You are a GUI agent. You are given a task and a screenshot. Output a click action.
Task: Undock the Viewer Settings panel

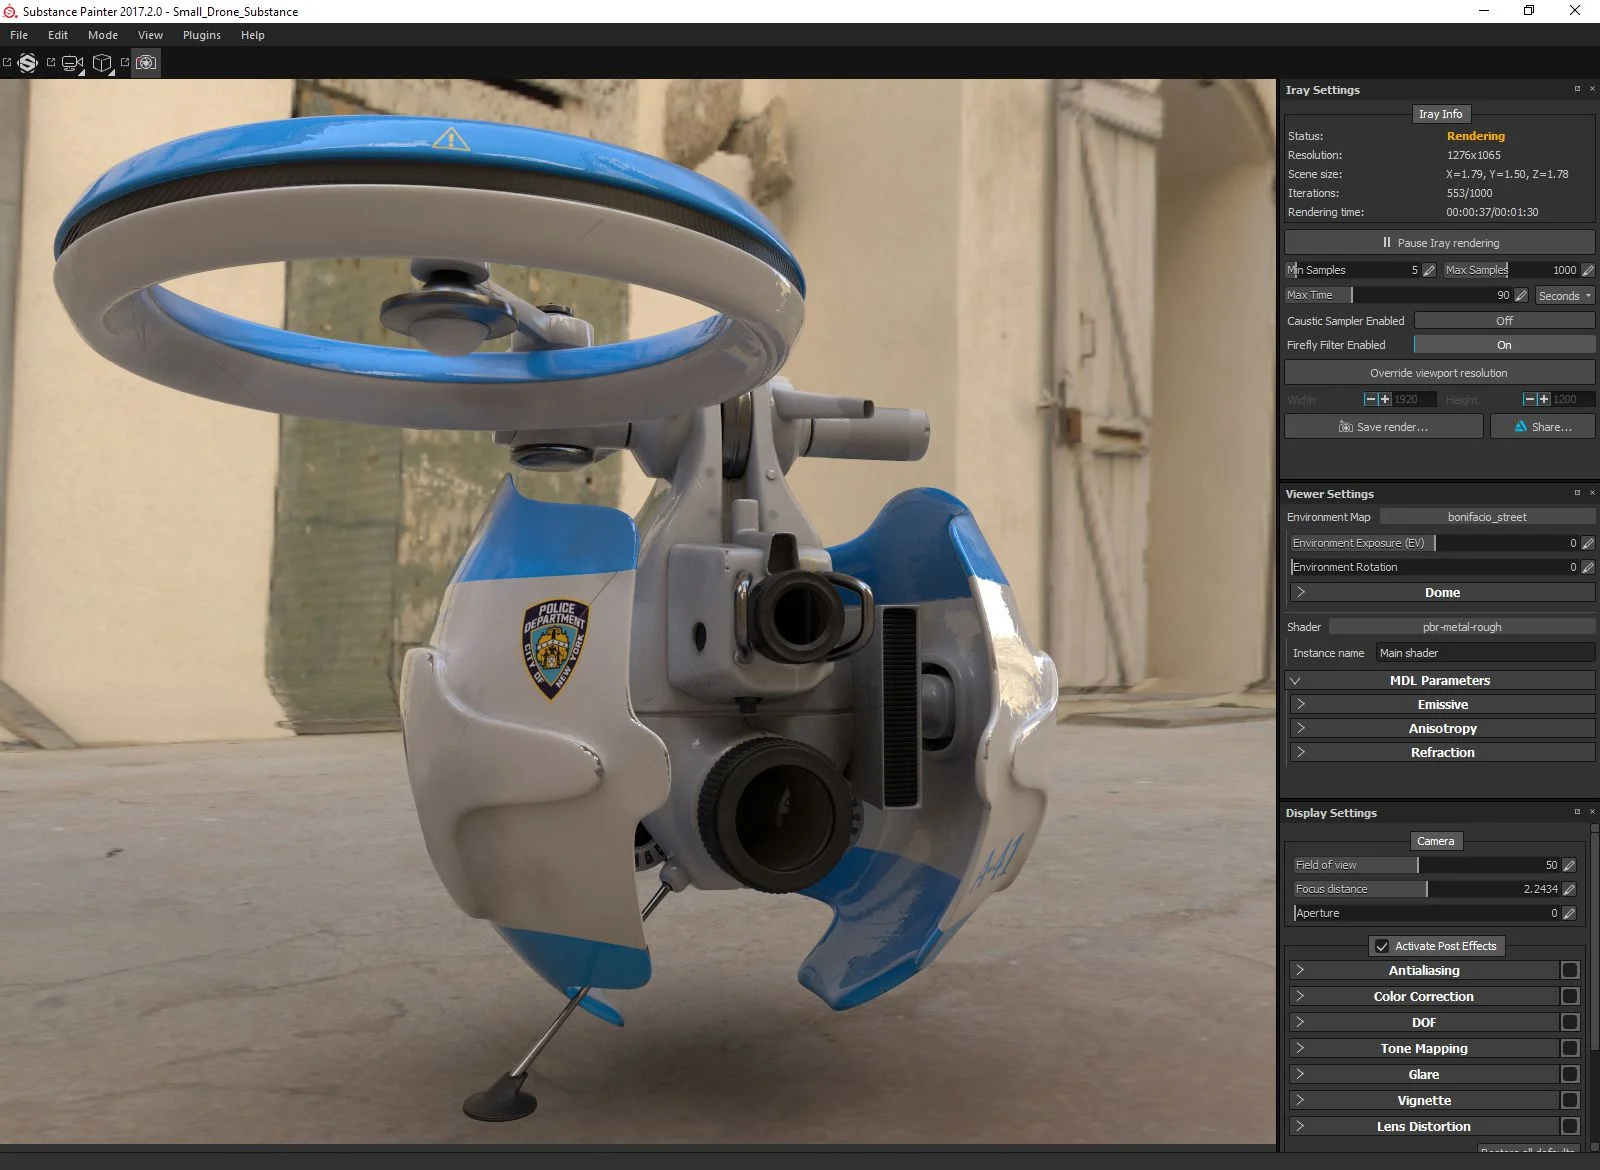[1577, 493]
